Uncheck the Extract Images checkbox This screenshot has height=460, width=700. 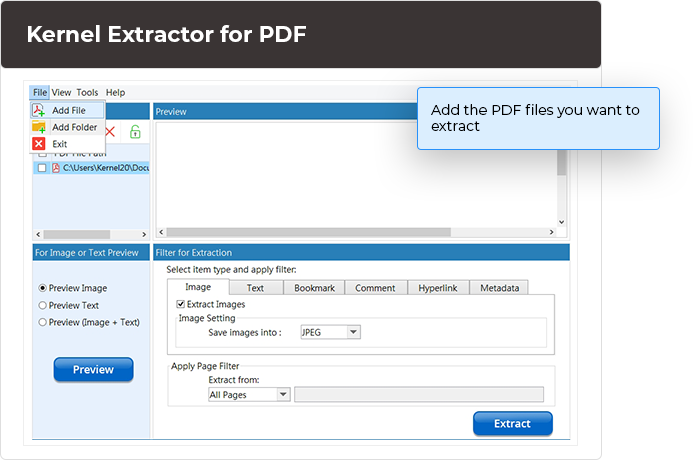point(180,304)
